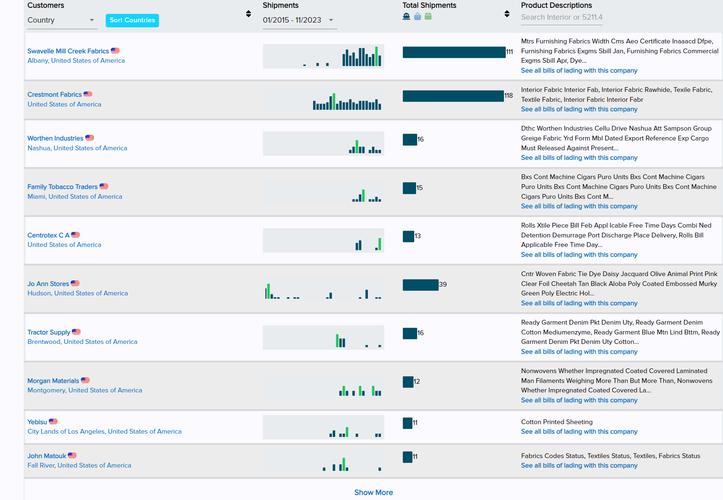The width and height of the screenshot is (723, 500).
Task: Click the dark lock icon under Total Shipments
Action: 406,16
